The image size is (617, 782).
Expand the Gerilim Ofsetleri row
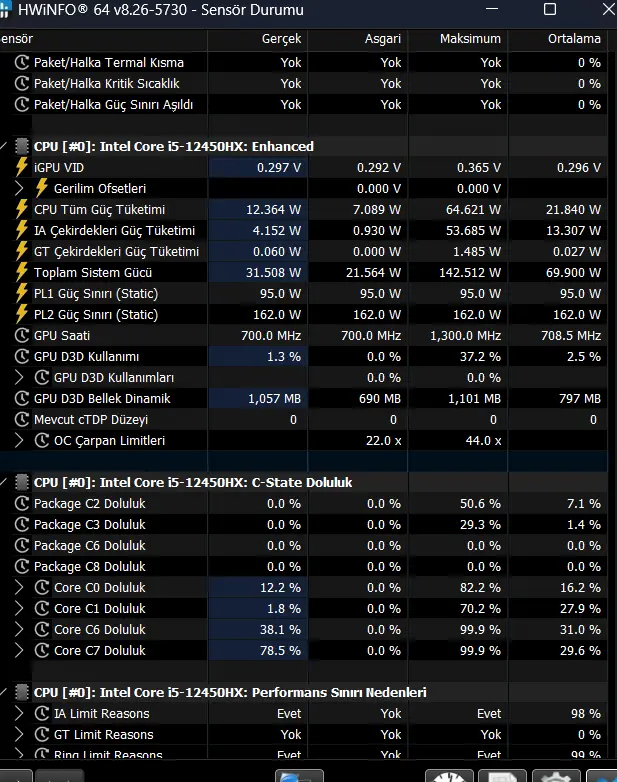point(19,189)
